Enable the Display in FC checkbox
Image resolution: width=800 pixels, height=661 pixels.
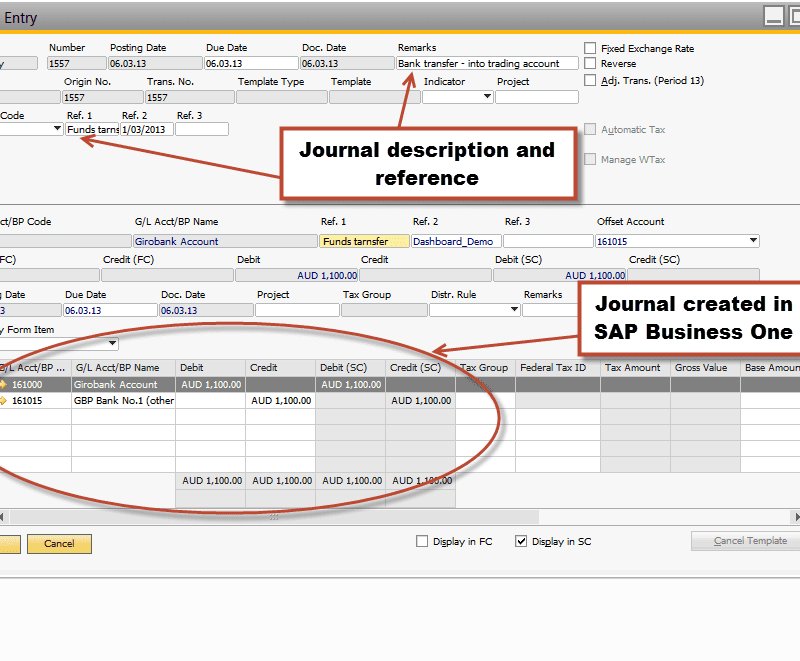[x=422, y=542]
